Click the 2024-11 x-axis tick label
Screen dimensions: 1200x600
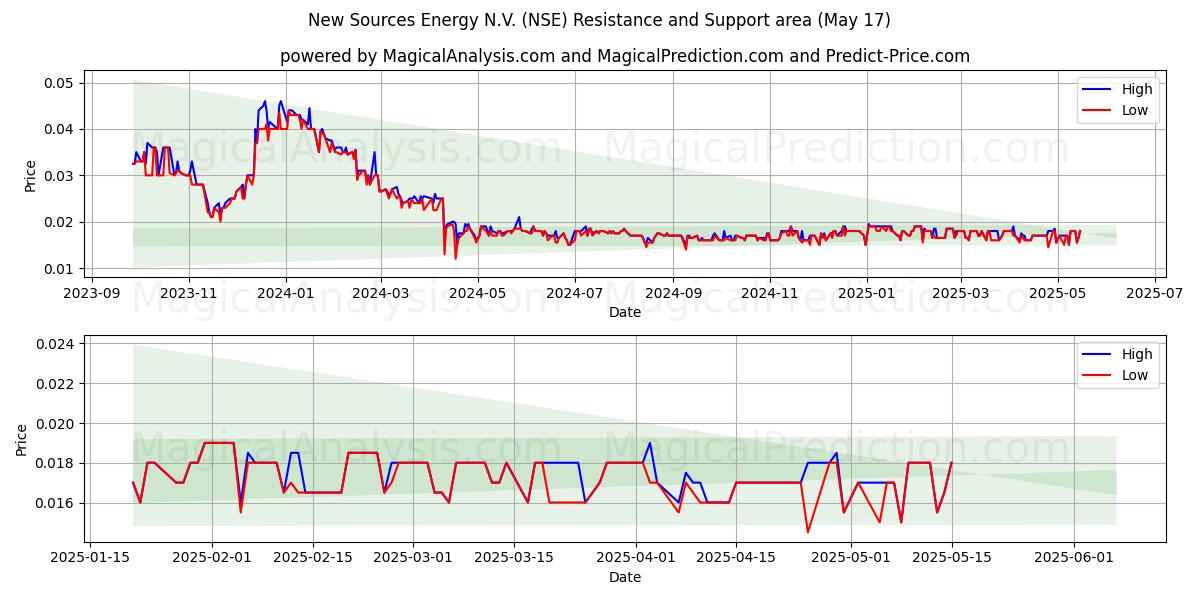tap(770, 293)
